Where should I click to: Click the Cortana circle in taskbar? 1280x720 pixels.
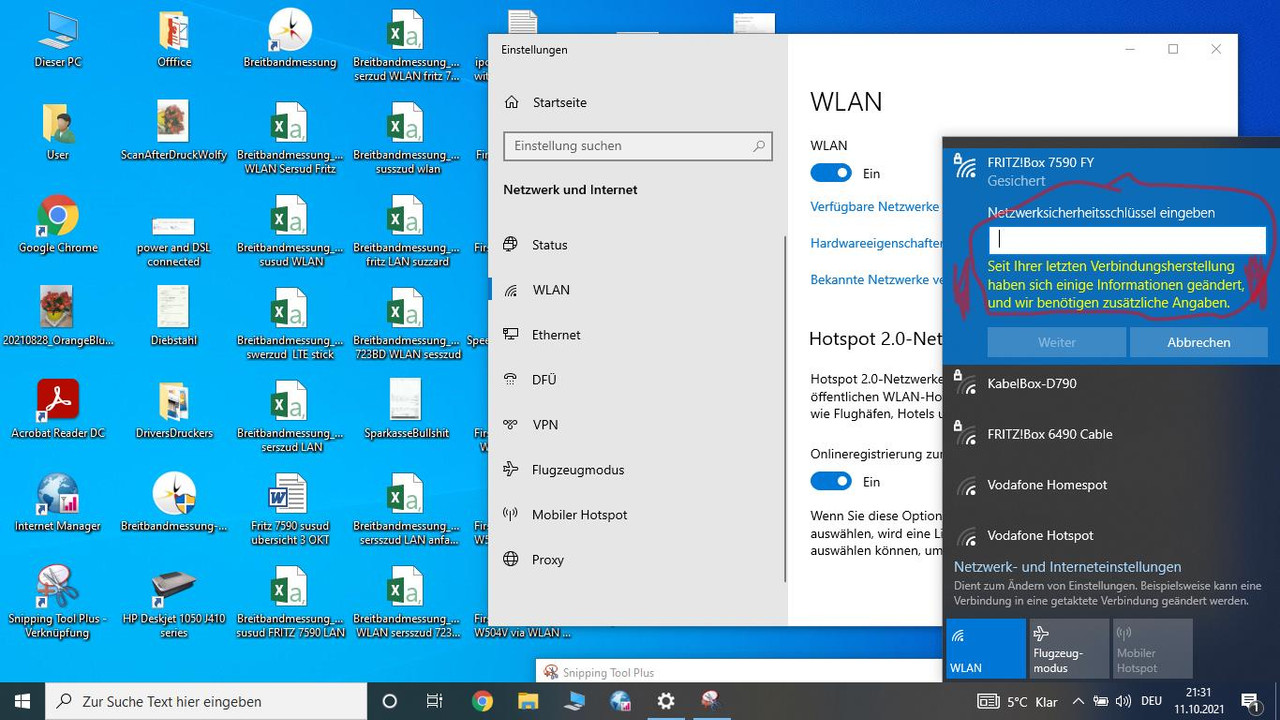(390, 701)
